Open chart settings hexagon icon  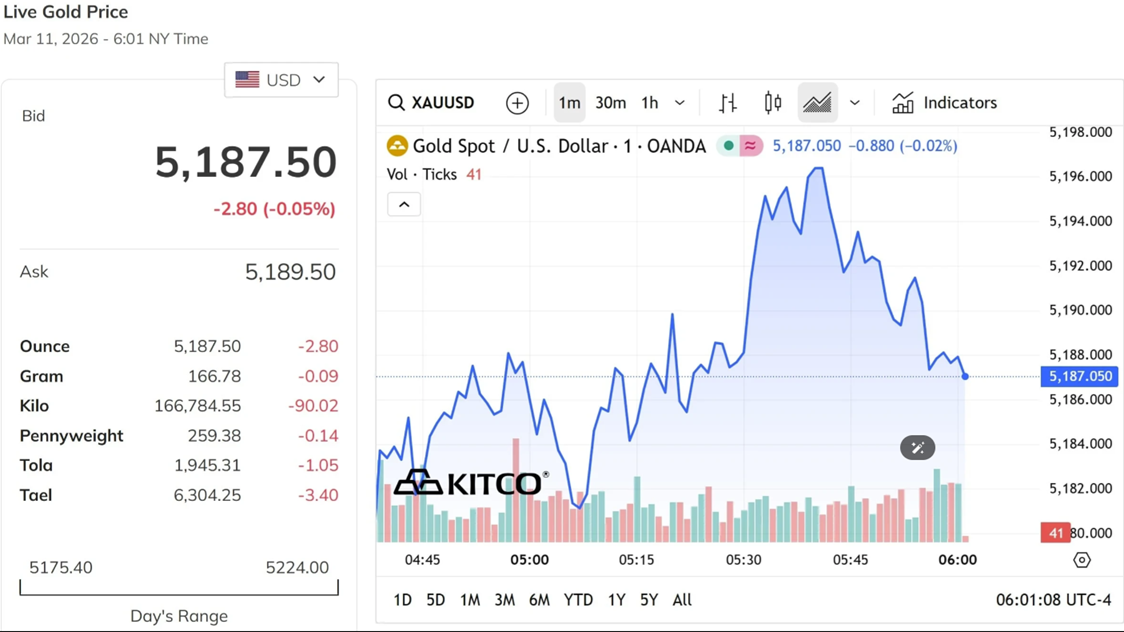point(1082,560)
